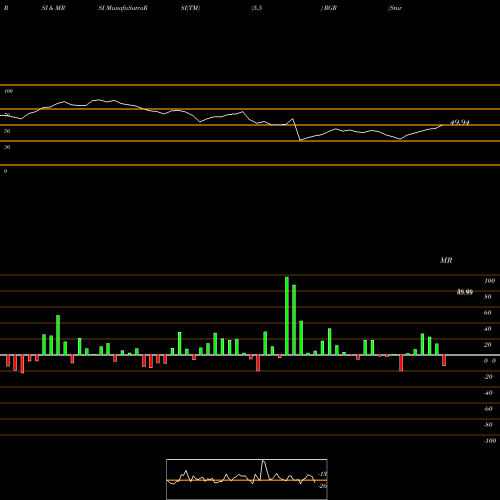Open the small overview chart thumbnail
The height and width of the screenshot is (500, 500).
pos(247,479)
